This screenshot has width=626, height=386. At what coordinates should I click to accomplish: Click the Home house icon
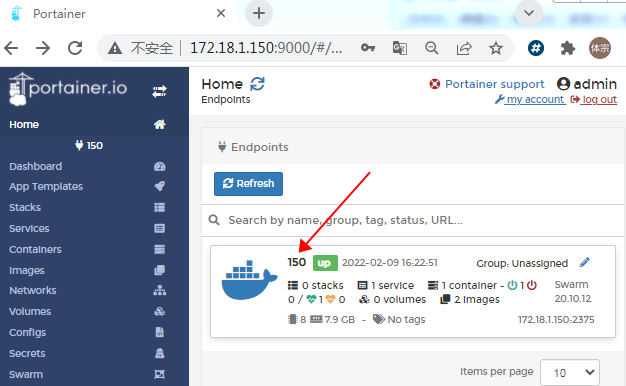(160, 125)
